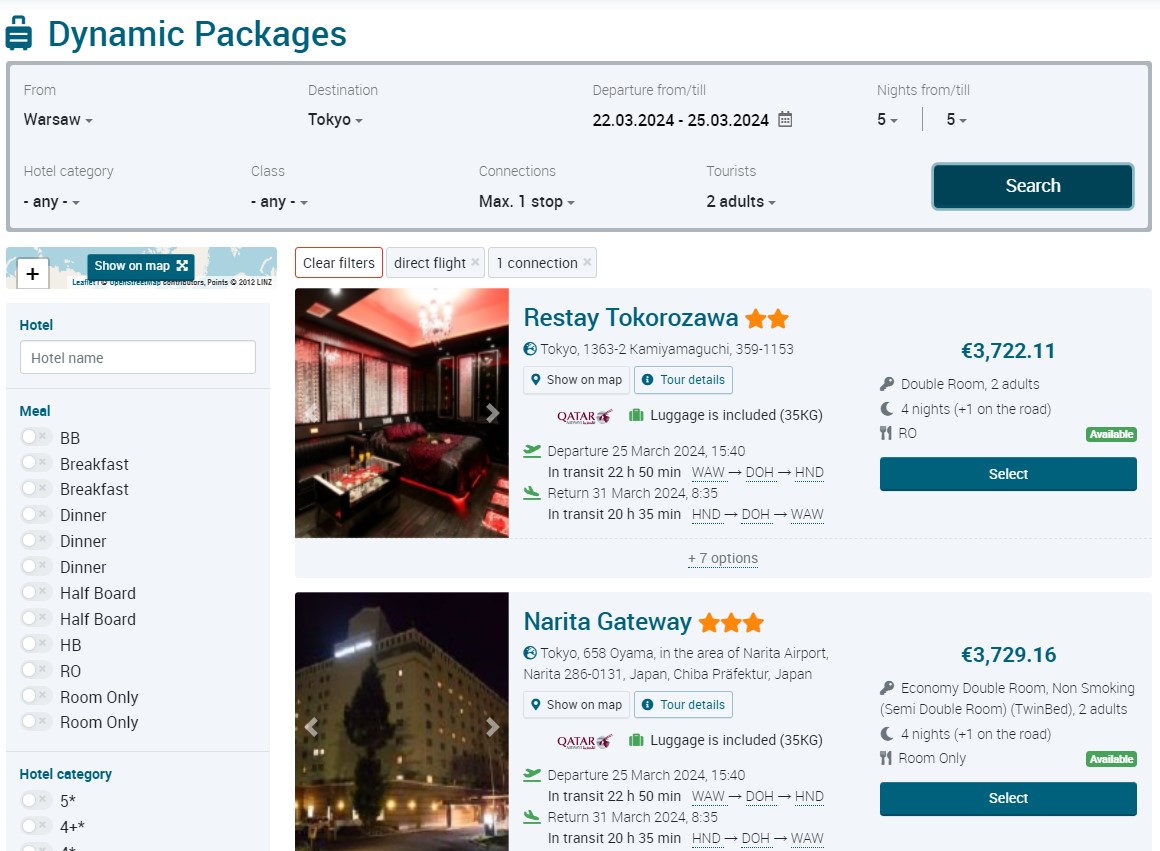Select the Restay Tokorozawa package
1160x851 pixels.
1008,474
